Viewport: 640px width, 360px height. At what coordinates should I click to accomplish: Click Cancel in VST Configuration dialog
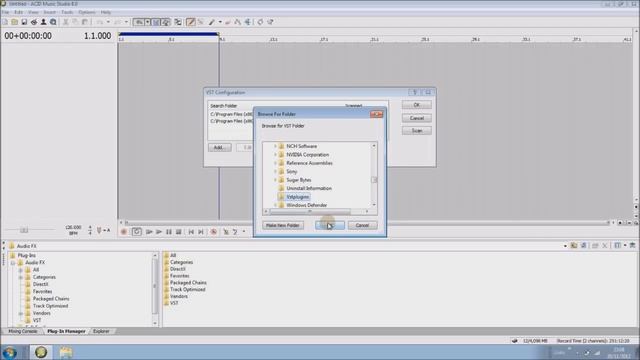pyautogui.click(x=416, y=118)
